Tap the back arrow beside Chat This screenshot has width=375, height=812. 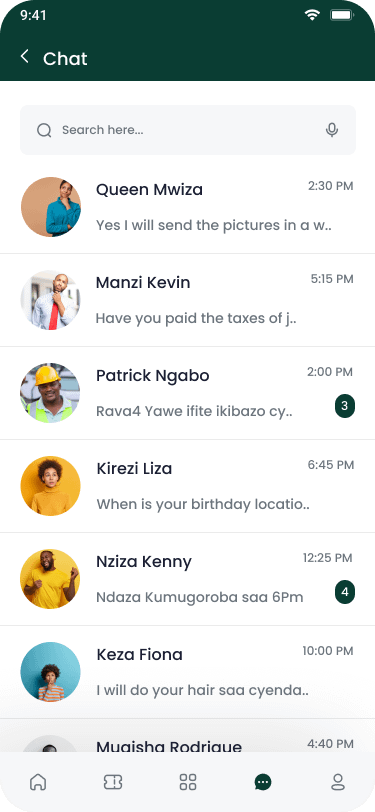(24, 56)
